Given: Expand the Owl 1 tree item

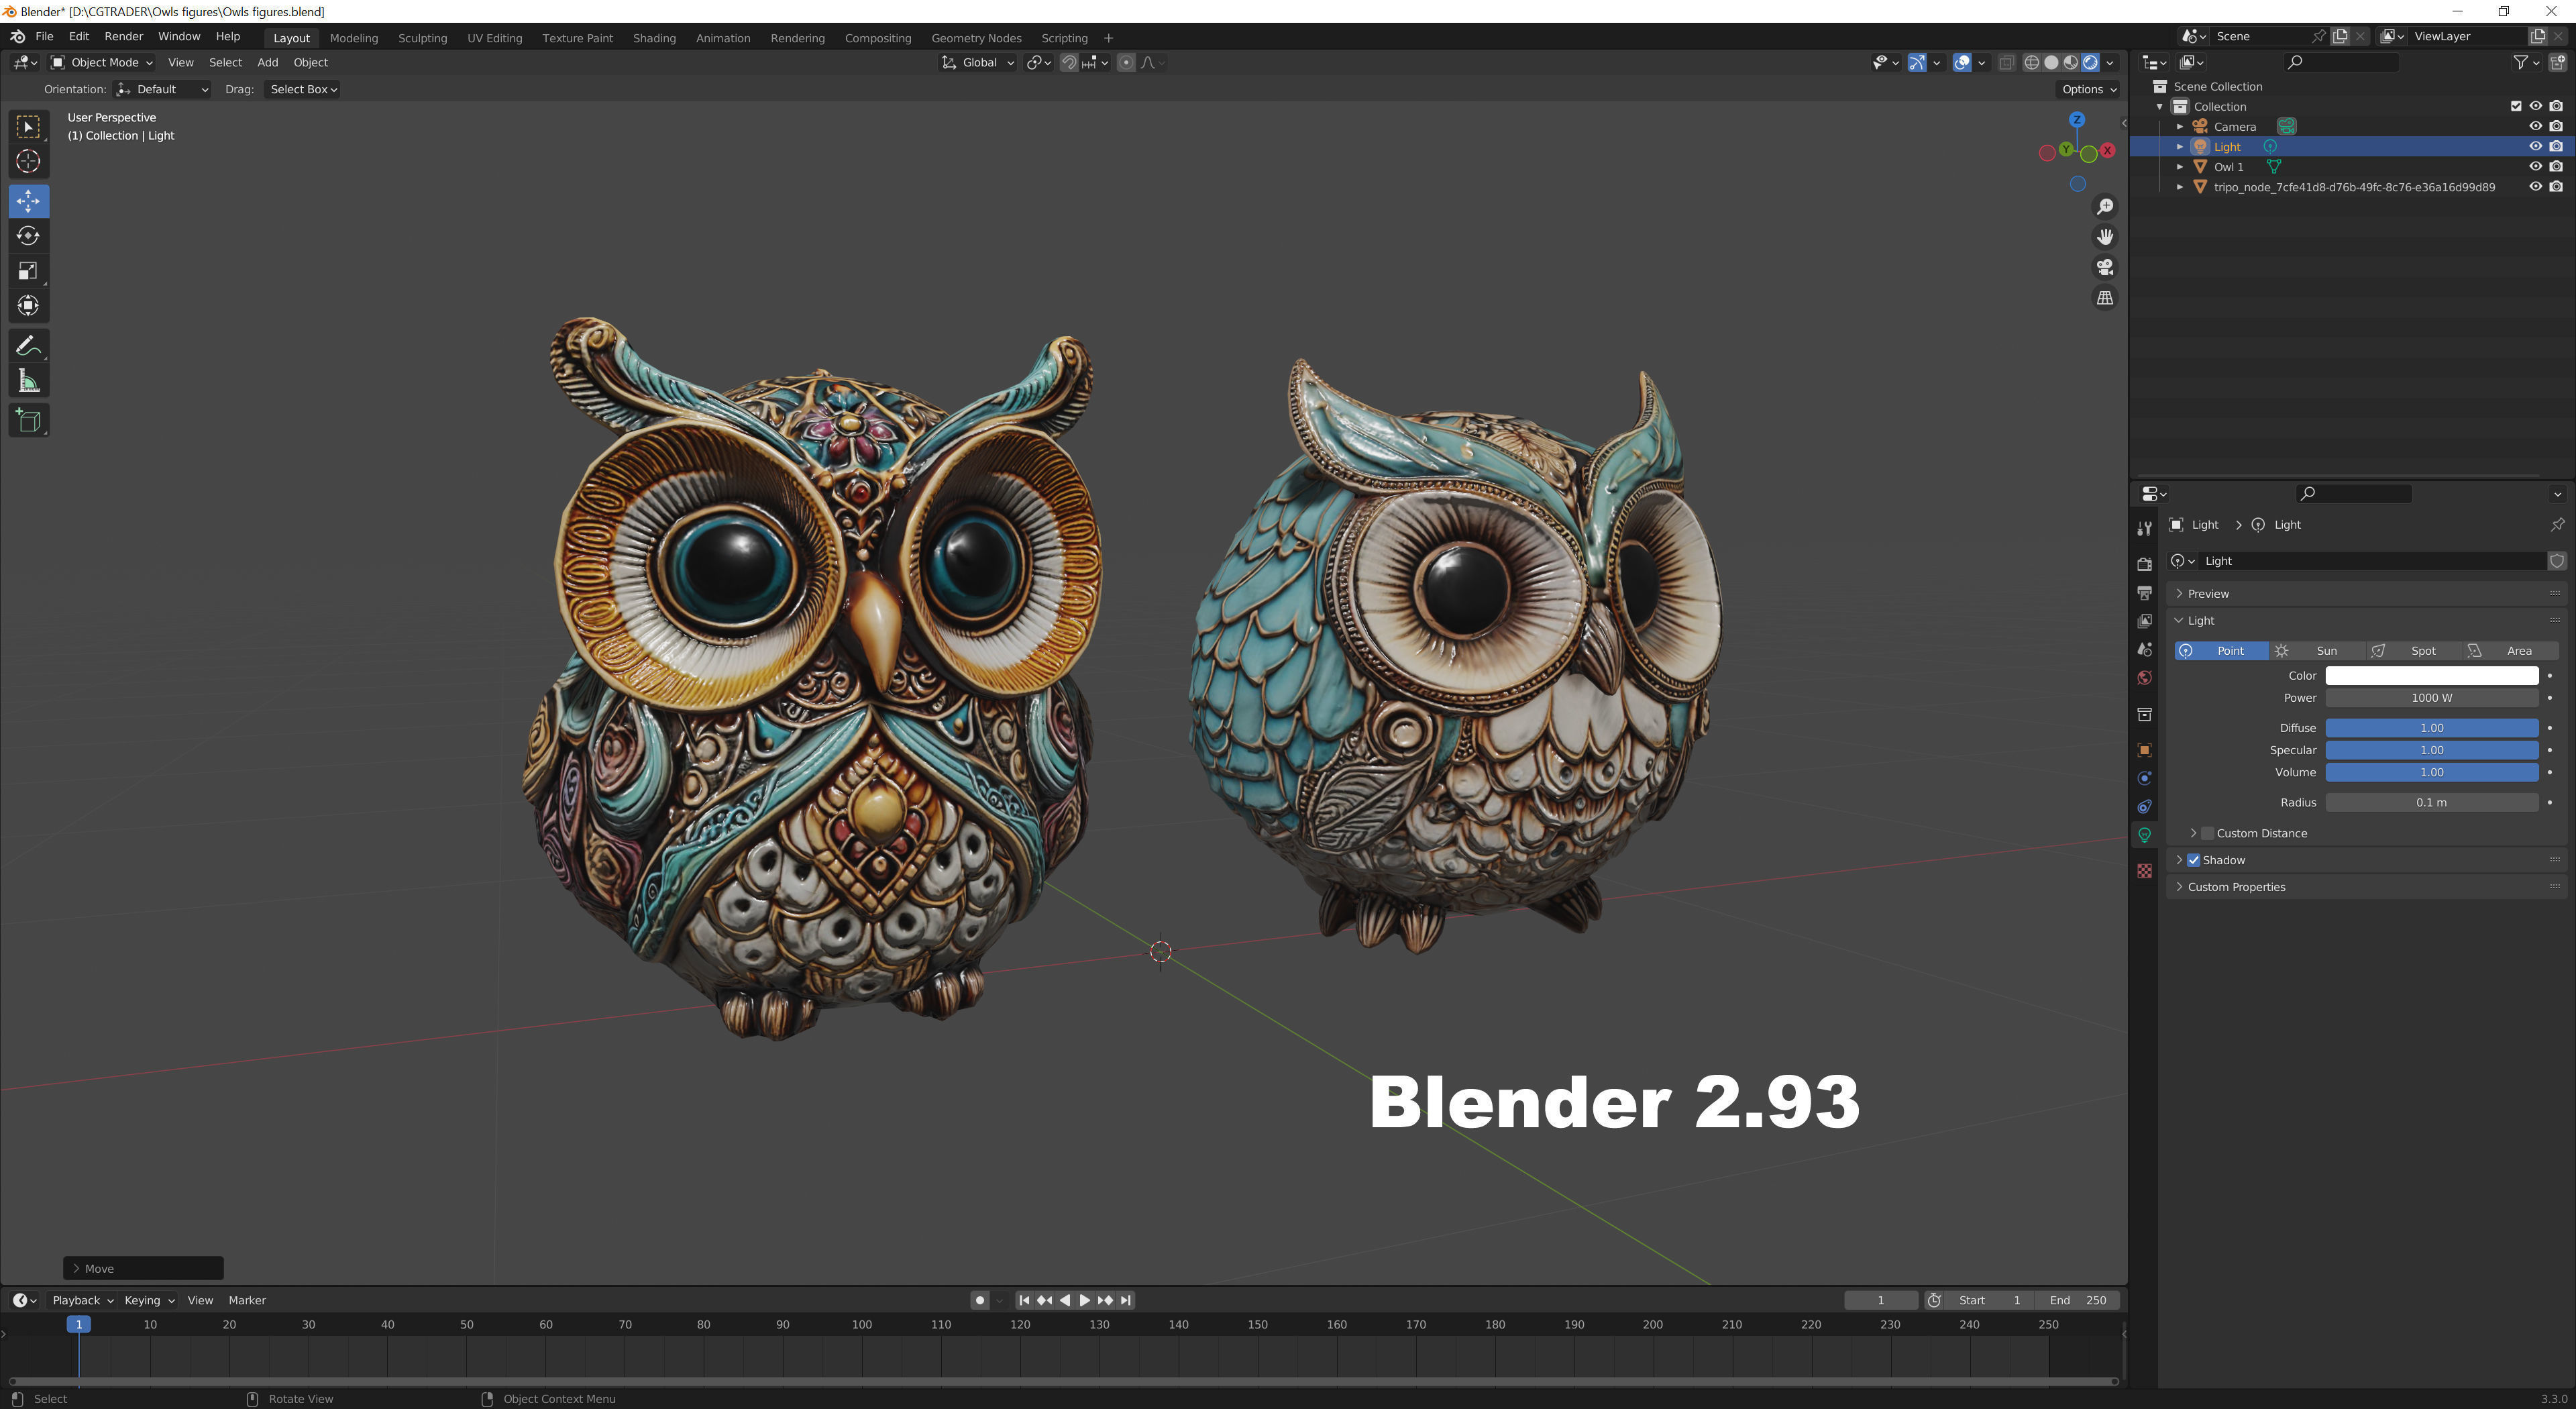Looking at the screenshot, I should 2180,167.
